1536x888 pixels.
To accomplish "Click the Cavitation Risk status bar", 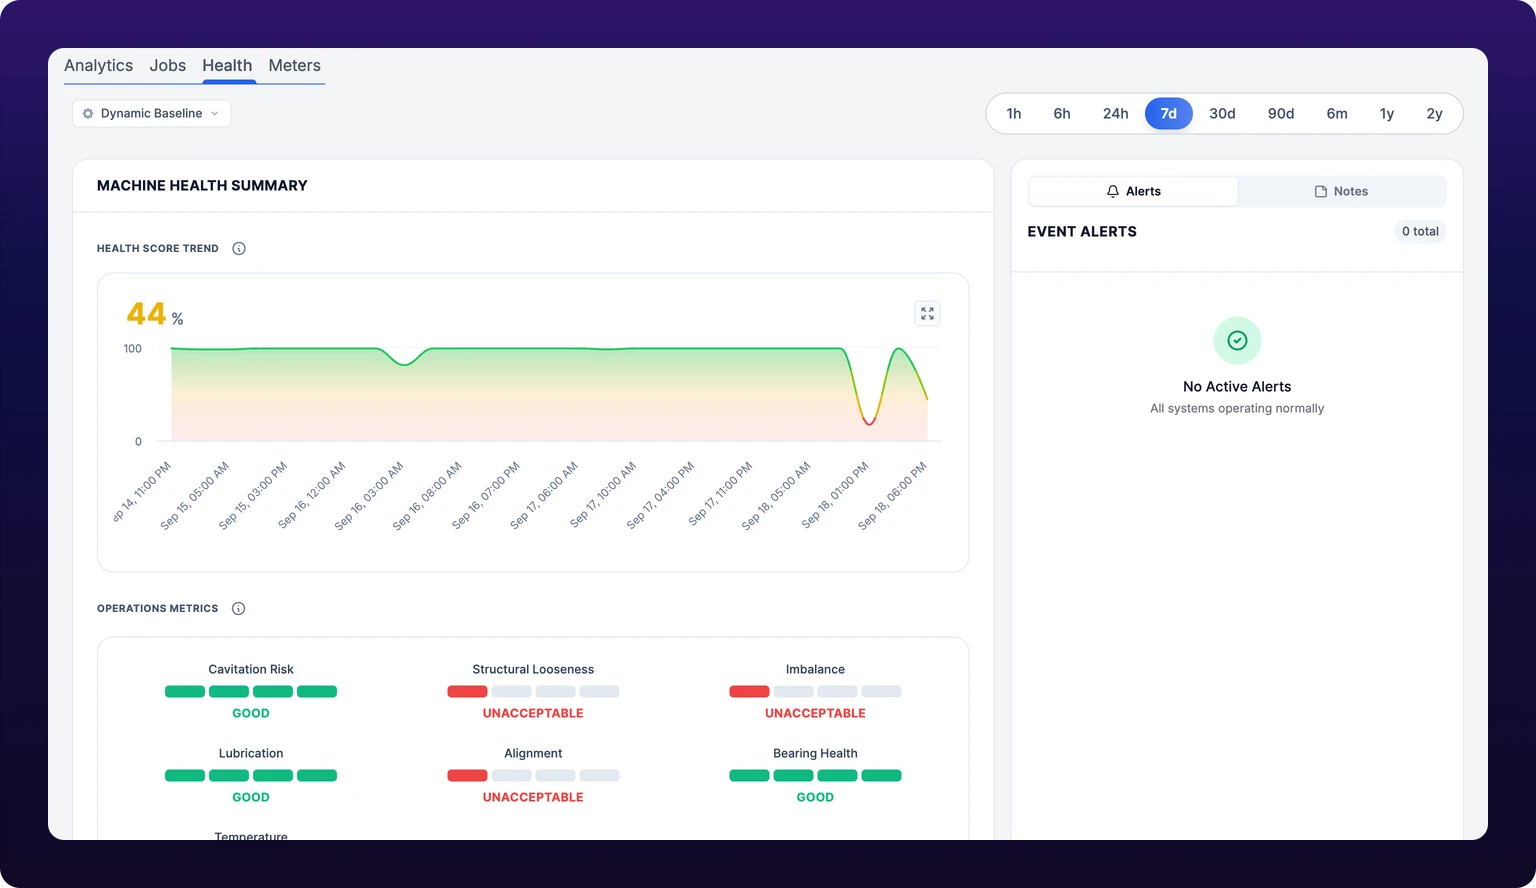I will 251,692.
